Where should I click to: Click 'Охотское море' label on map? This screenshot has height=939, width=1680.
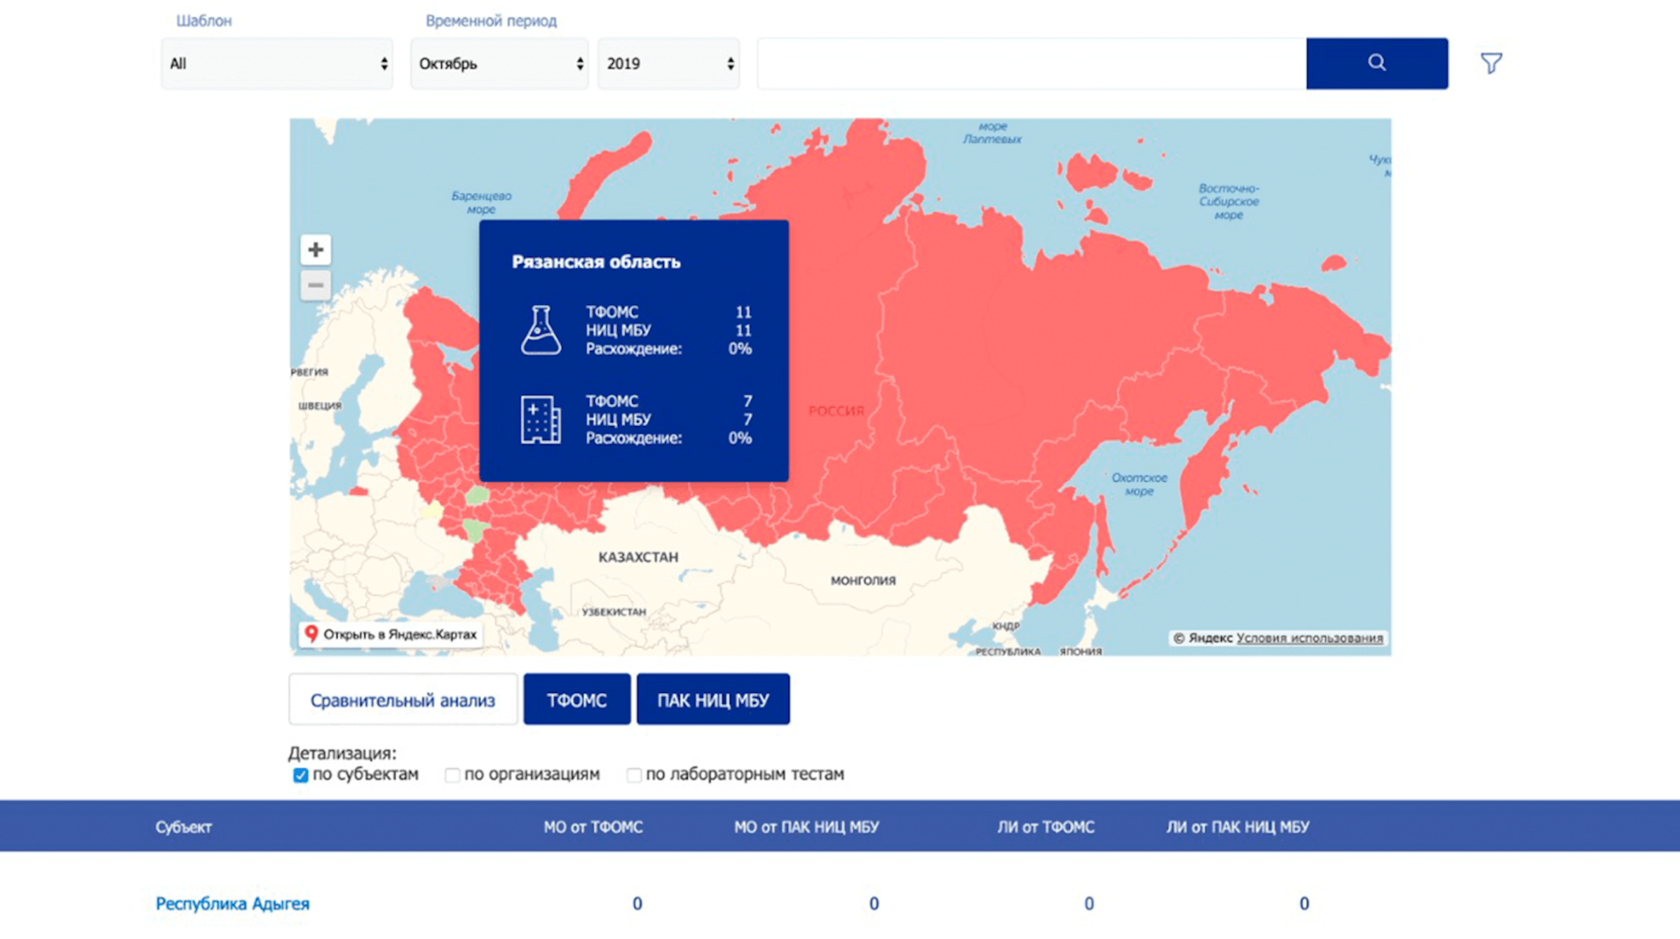coord(1140,484)
